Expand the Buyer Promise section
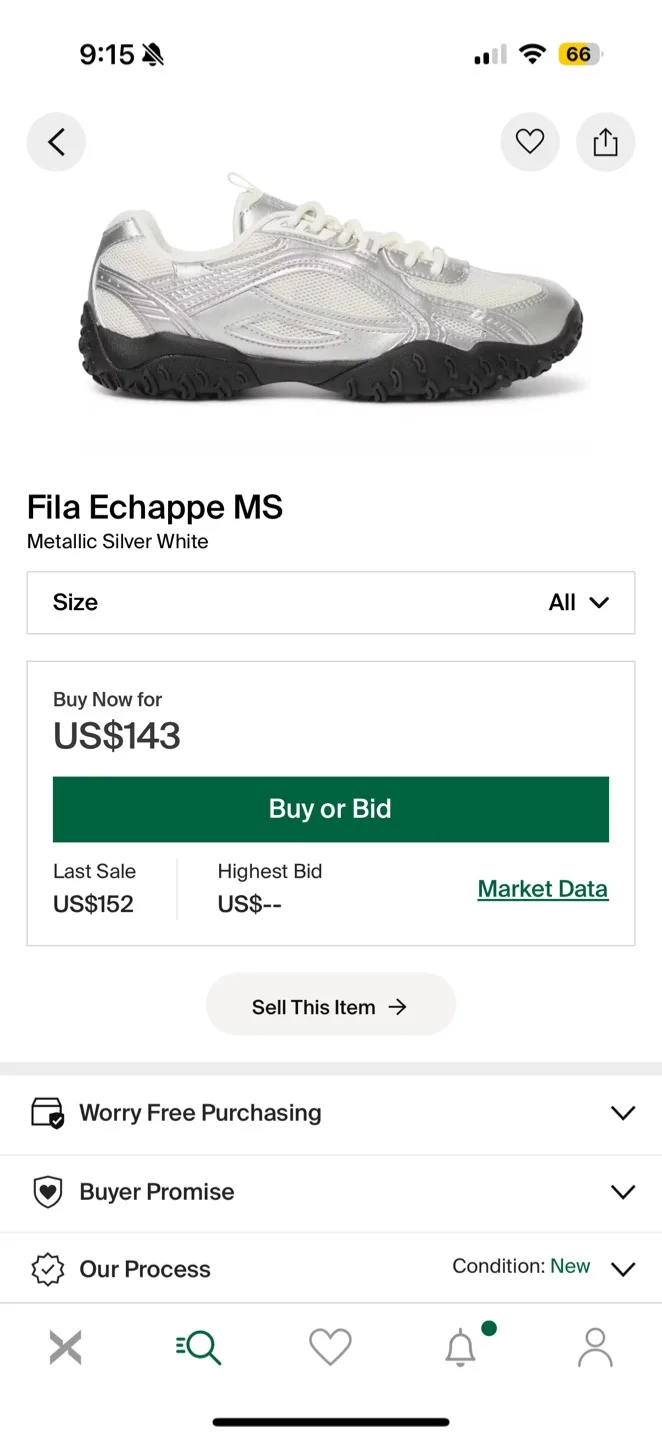The width and height of the screenshot is (662, 1440). pos(623,1192)
